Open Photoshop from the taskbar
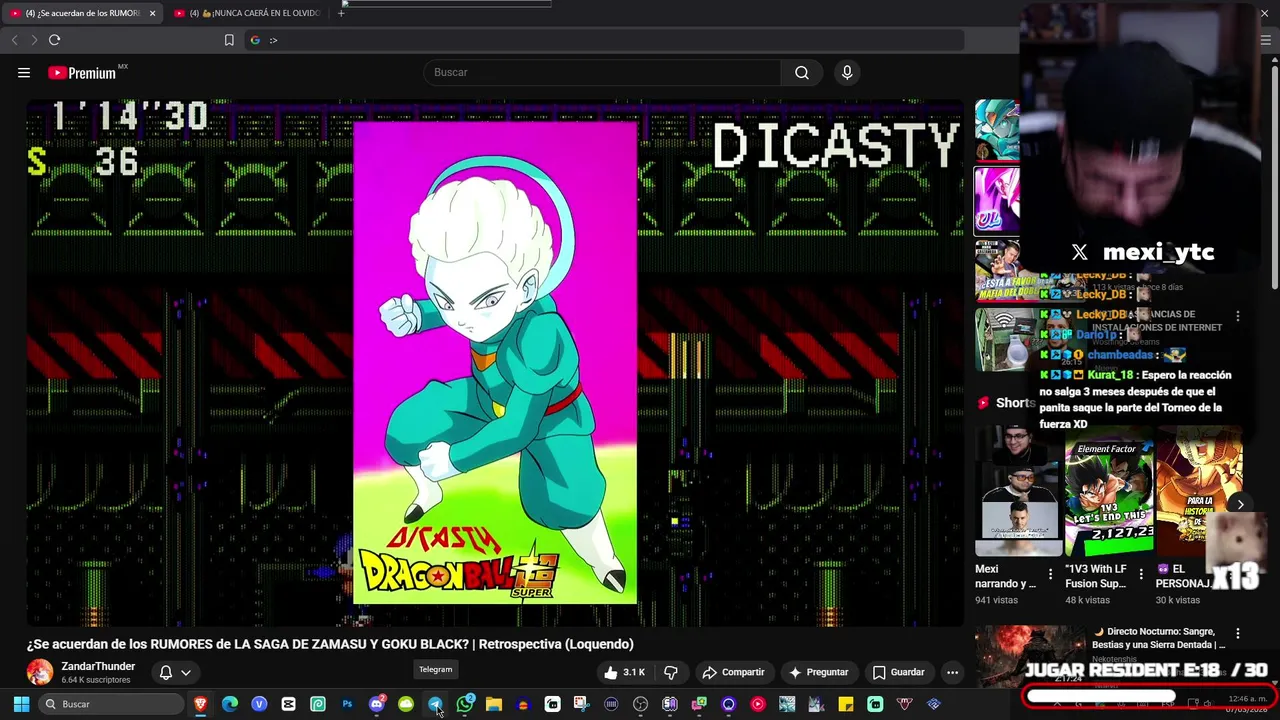The image size is (1280, 720). [347, 704]
